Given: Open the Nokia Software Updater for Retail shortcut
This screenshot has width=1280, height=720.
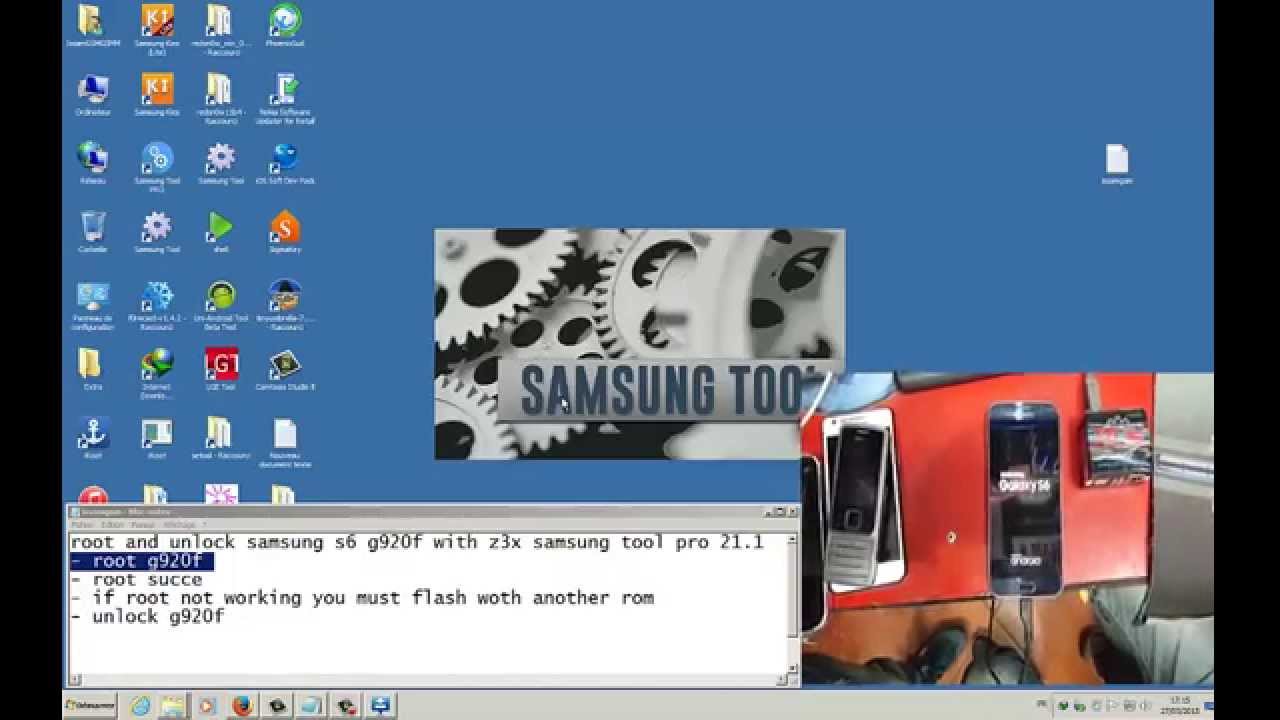Looking at the screenshot, I should [x=285, y=98].
